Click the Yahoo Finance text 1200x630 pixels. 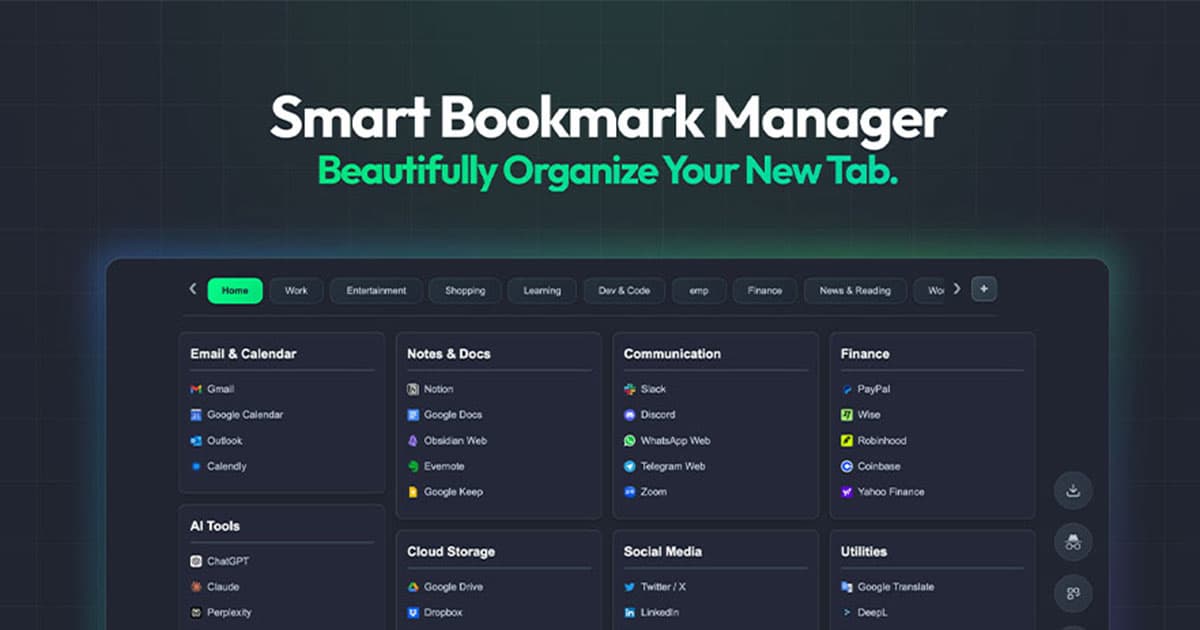[891, 492]
